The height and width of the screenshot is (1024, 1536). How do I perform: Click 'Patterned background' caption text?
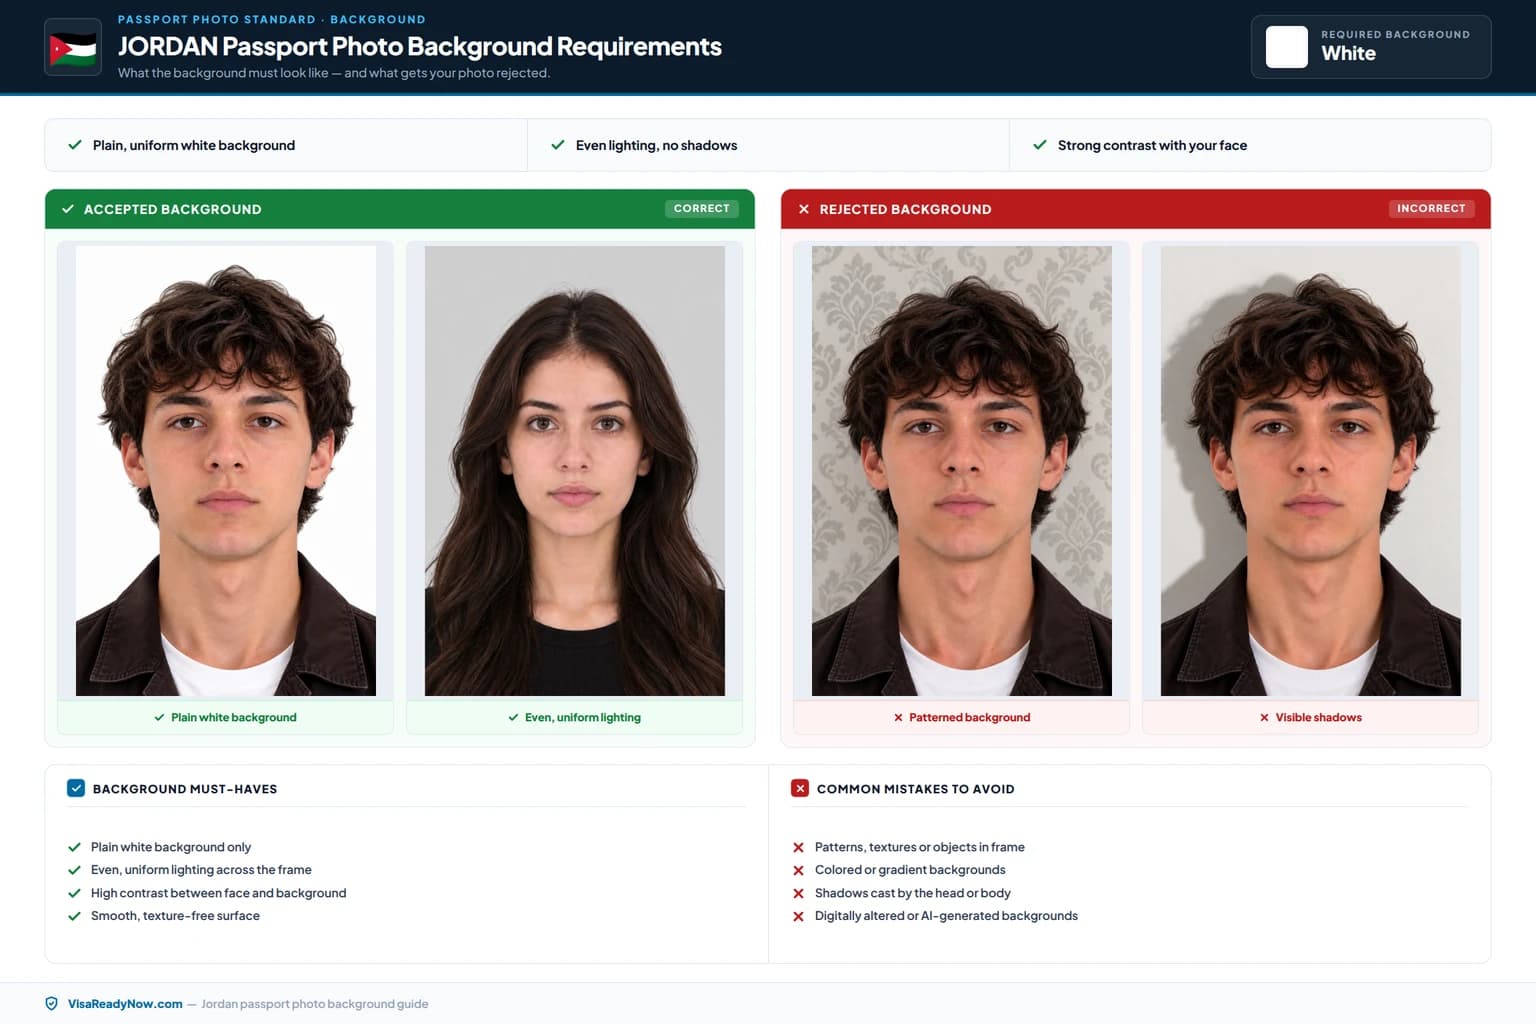point(969,717)
